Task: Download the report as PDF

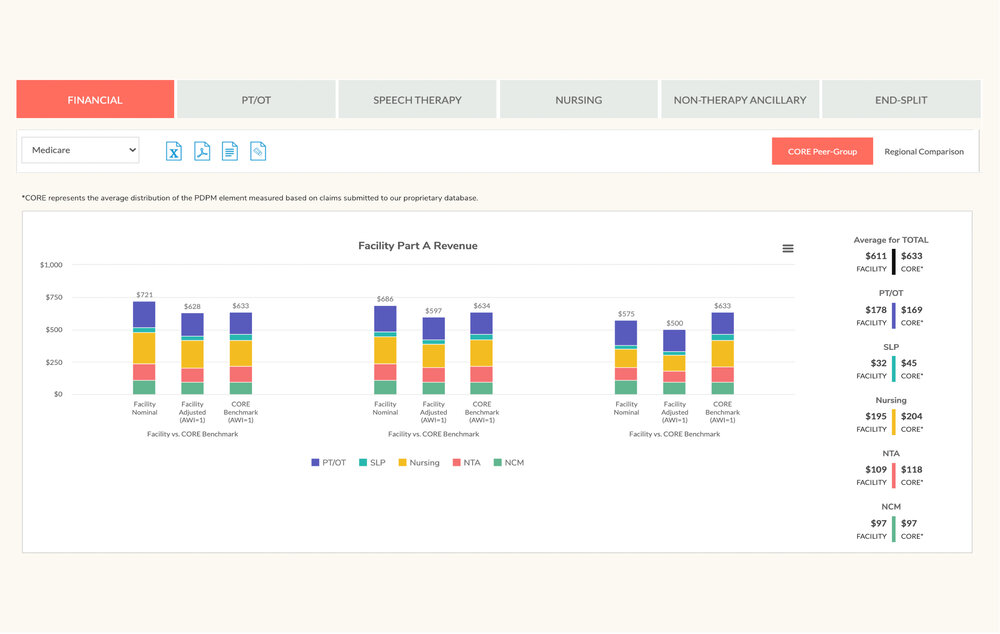Action: point(202,151)
